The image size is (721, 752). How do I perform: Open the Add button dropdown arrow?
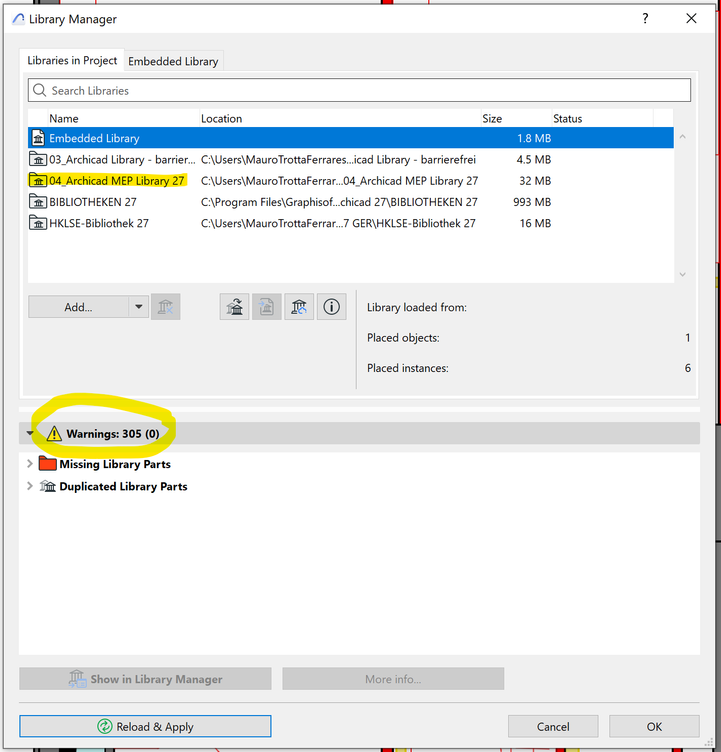pyautogui.click(x=139, y=306)
